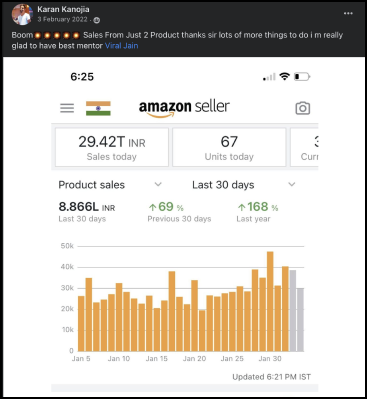Image resolution: width=367 pixels, height=399 pixels.
Task: Click the chevron beside Last 30 days
Action: click(x=292, y=184)
